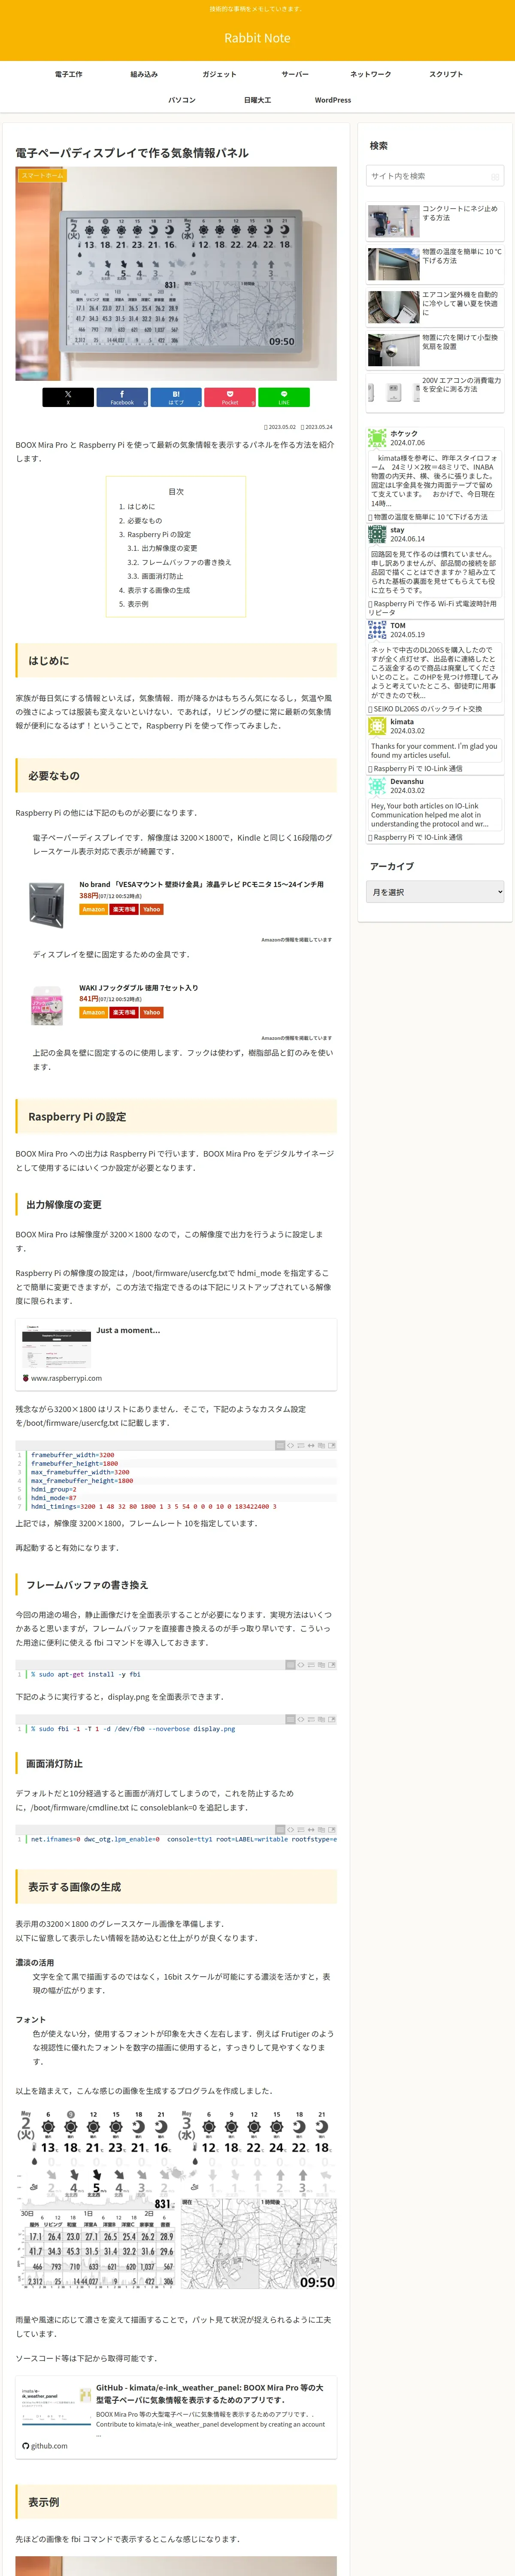Open apt-get install fbi code in new window
Screen dimensions: 515x2576
[332, 1665]
